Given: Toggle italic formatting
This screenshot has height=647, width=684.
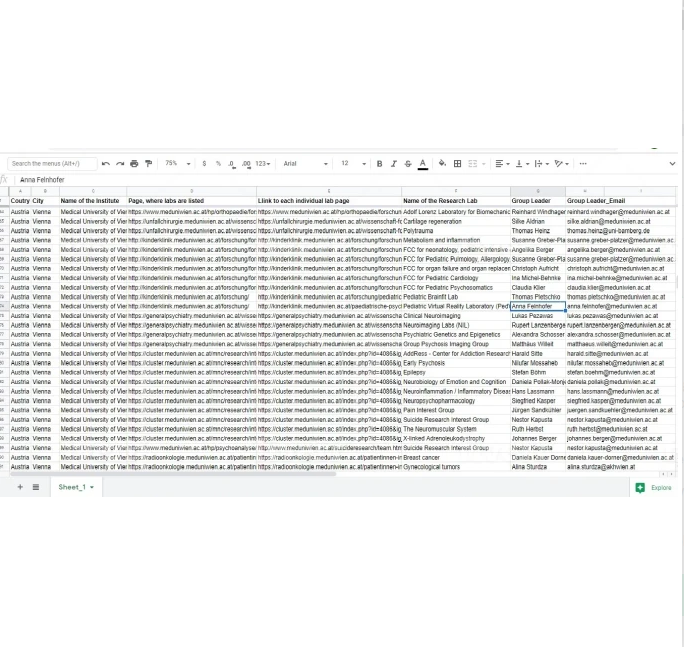Looking at the screenshot, I should [x=393, y=164].
